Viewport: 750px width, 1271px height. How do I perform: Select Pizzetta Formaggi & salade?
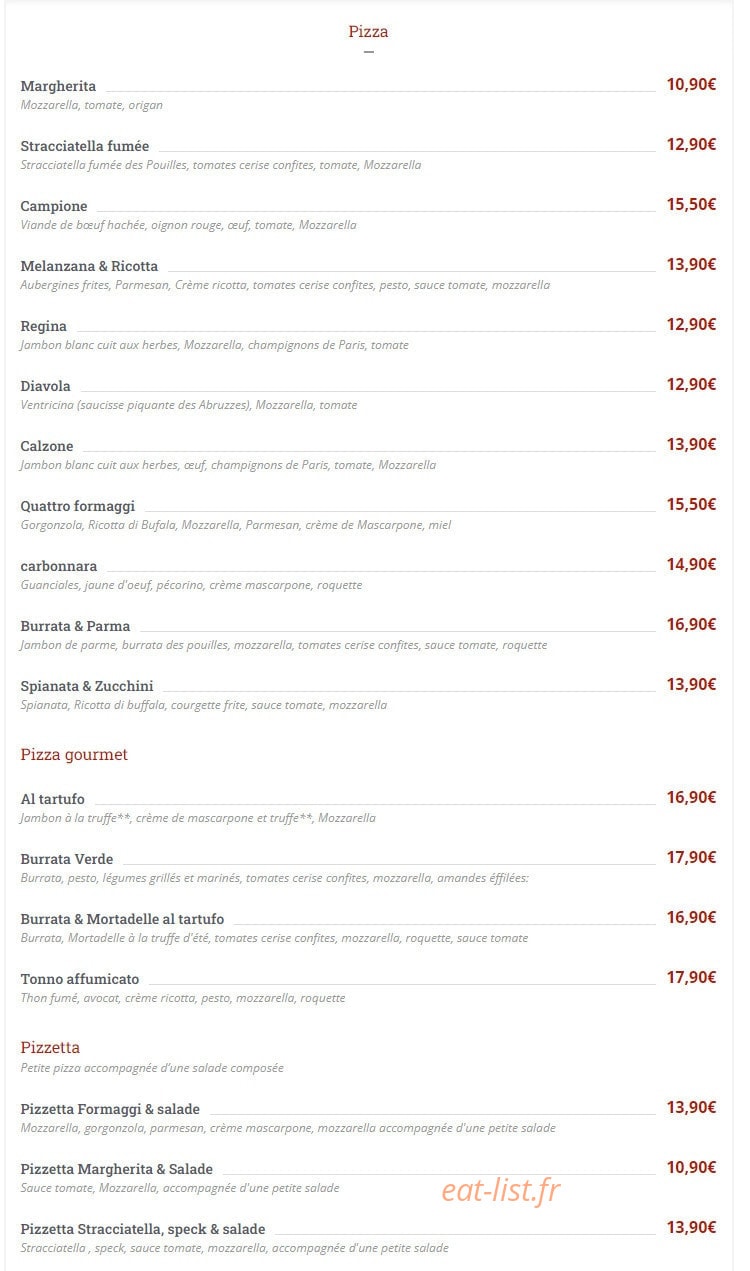(110, 1109)
